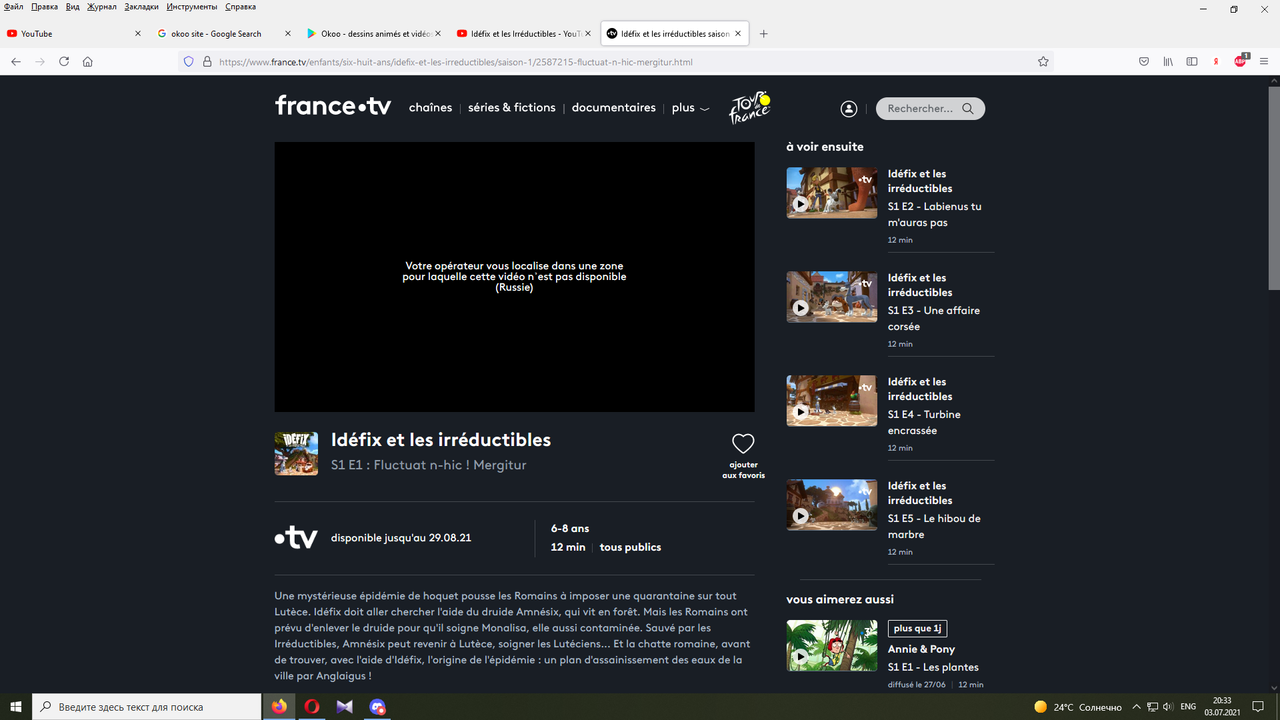Open volume control in system tray
1280x720 pixels.
1169,706
